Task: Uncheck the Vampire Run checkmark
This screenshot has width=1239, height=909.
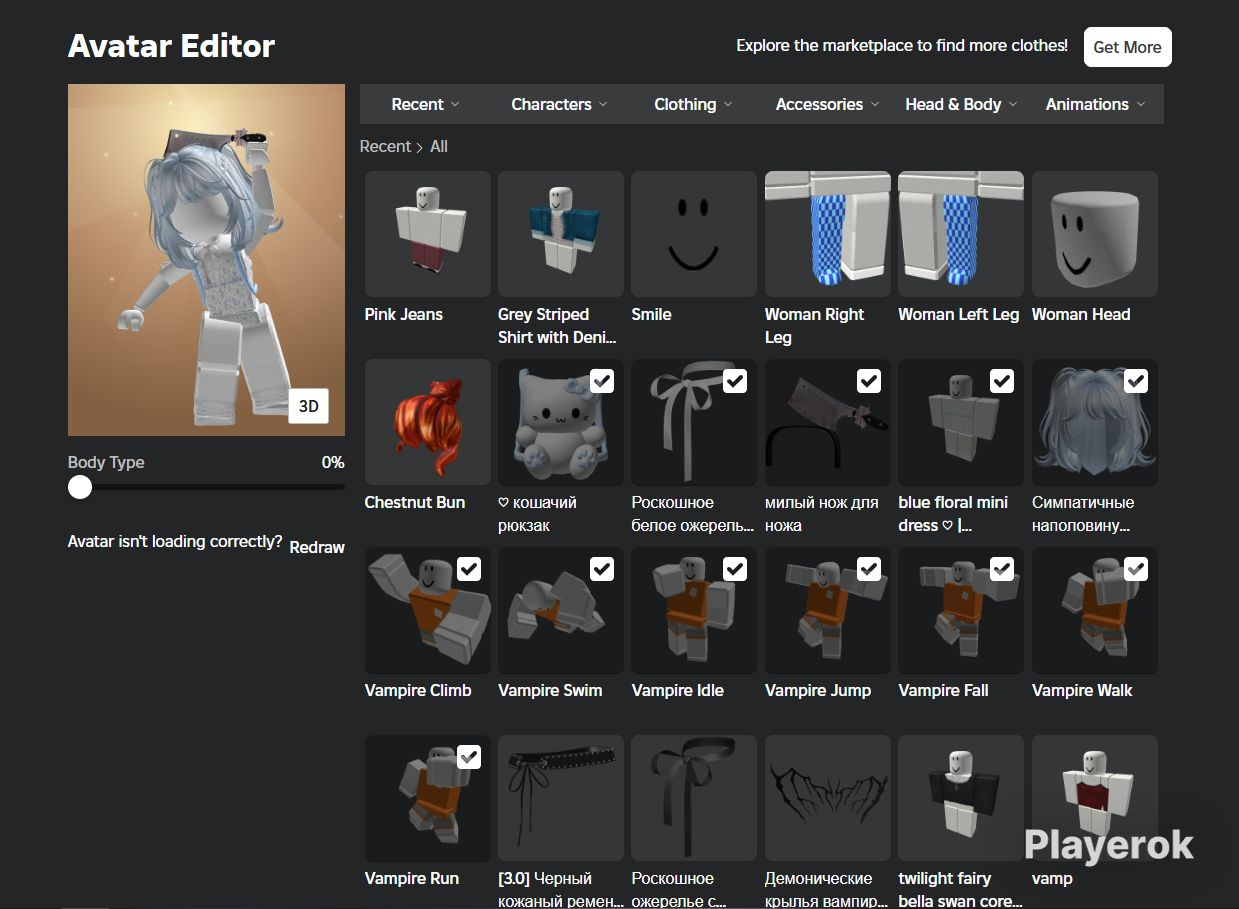Action: tap(469, 757)
